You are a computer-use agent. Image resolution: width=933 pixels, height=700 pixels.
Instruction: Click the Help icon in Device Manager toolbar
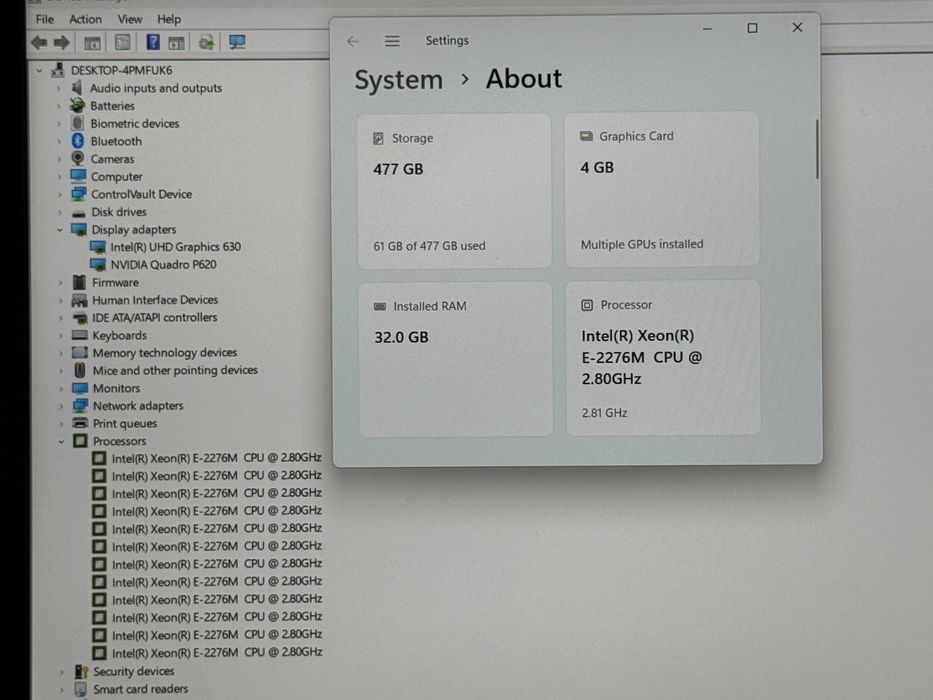(153, 42)
